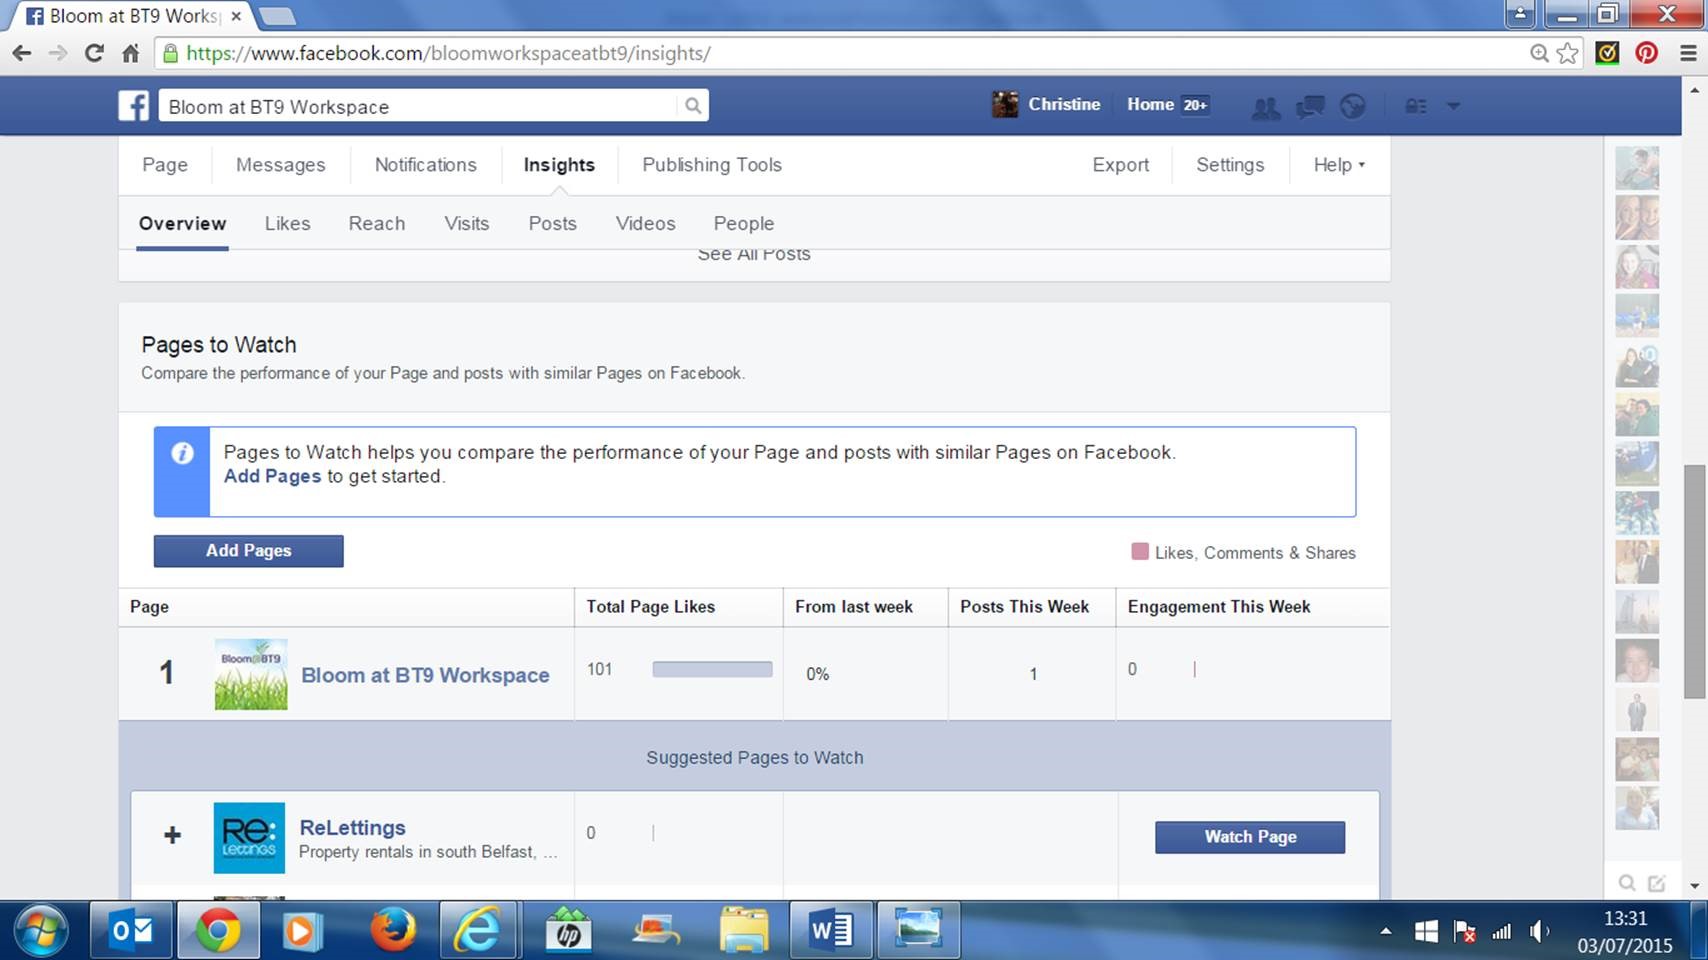Screen dimensions: 1708x960
Task: Open the Messages tab
Action: (x=281, y=165)
